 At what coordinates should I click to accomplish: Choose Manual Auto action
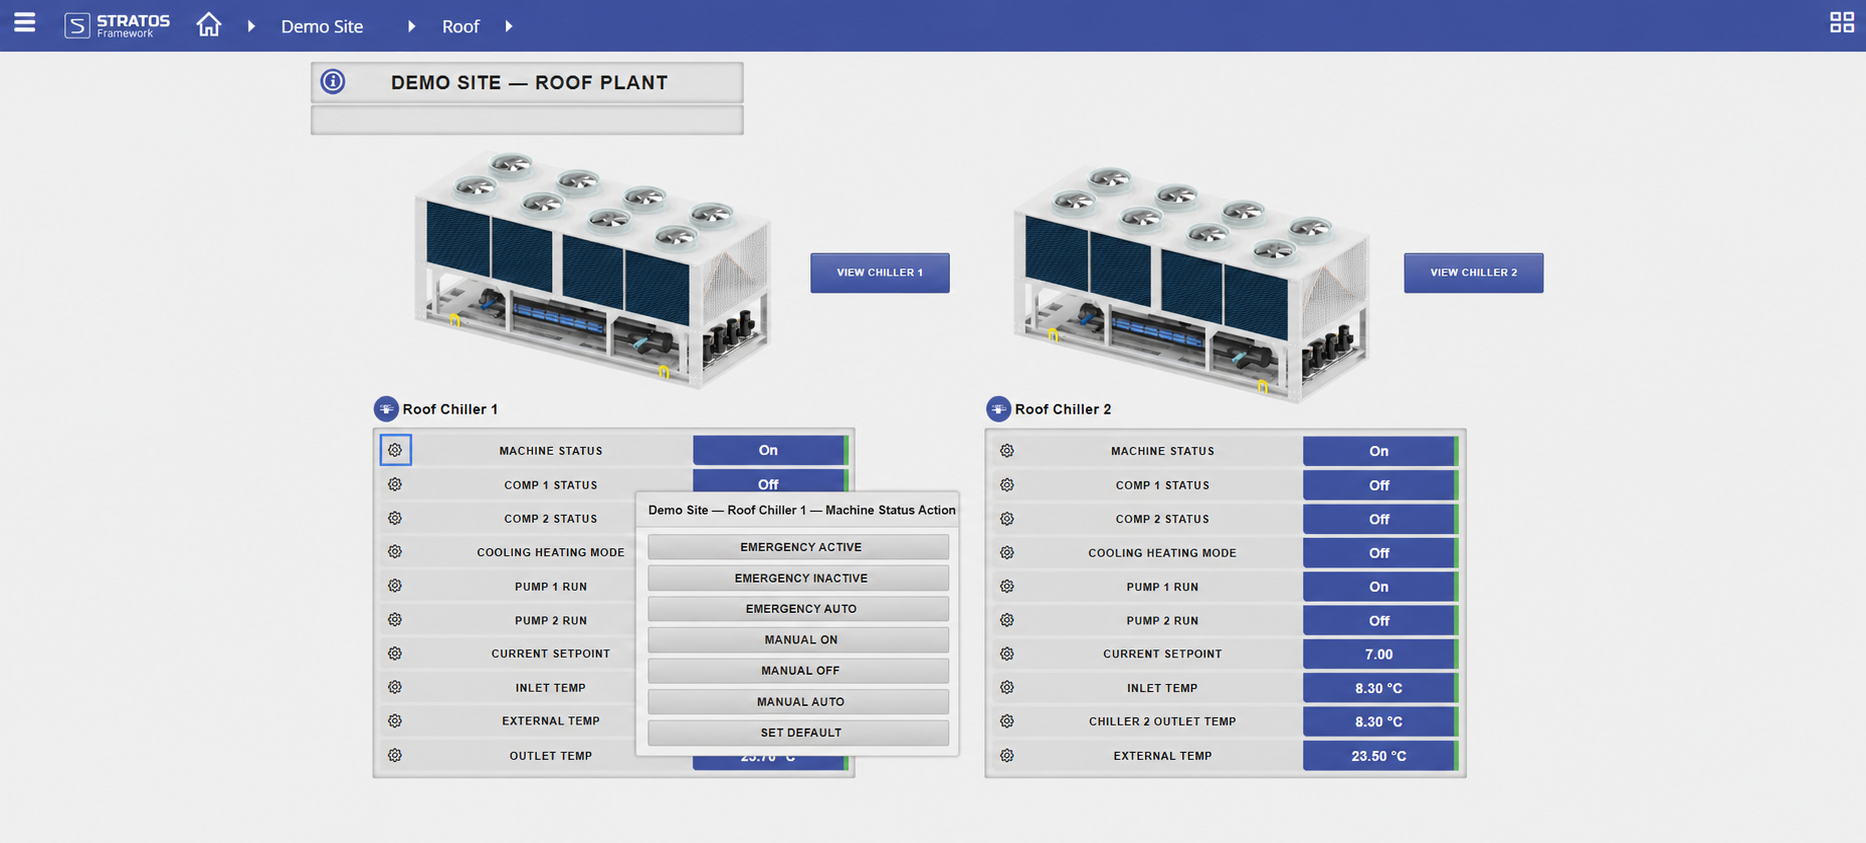point(798,702)
